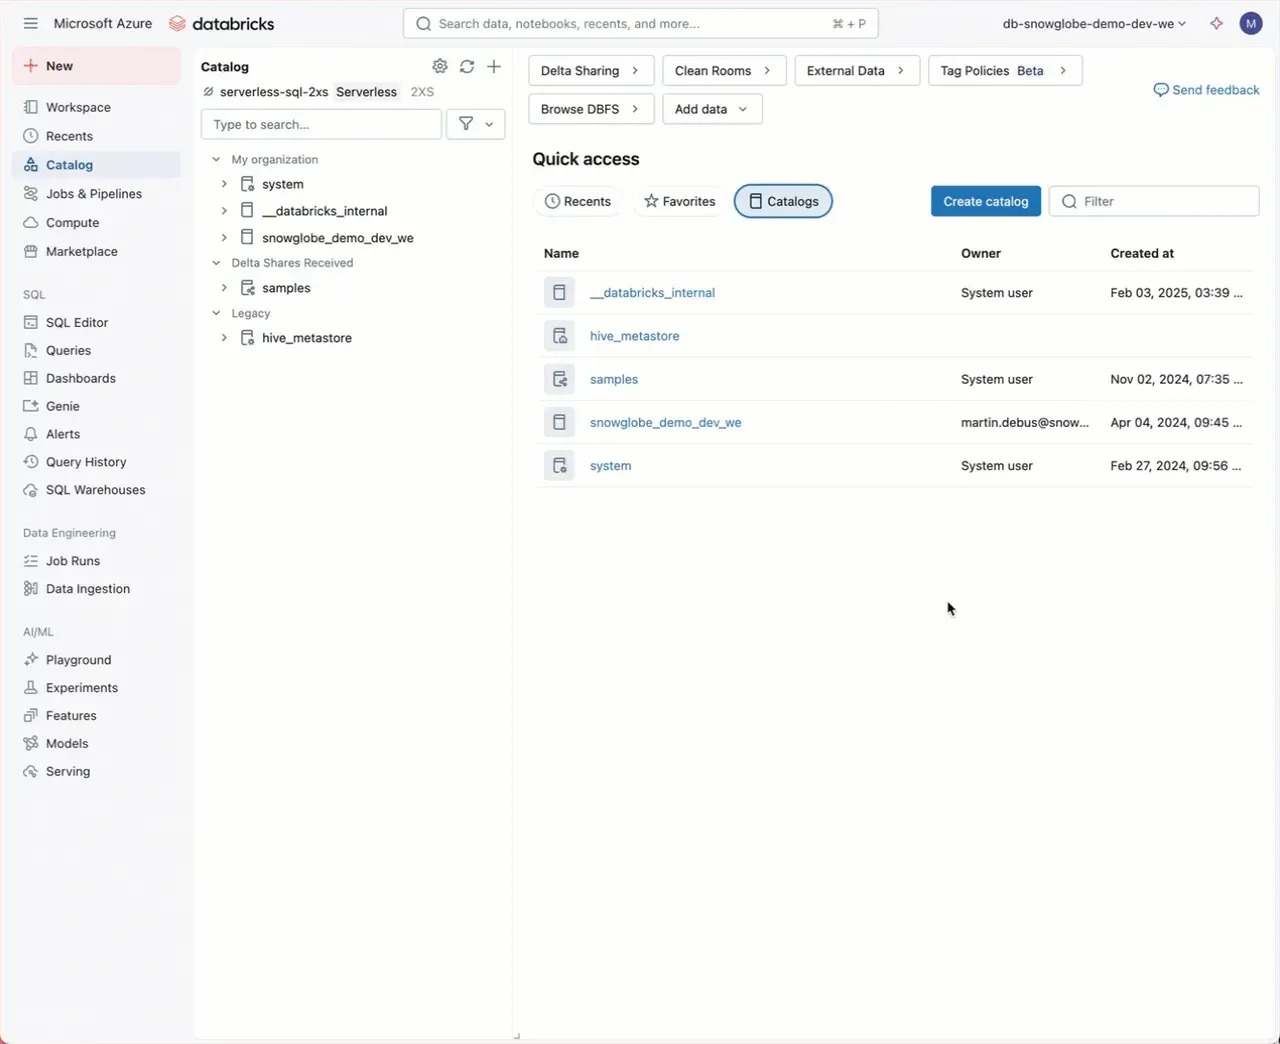Open workspace switcher db-snowglobe-demo-dev-we

point(1094,23)
